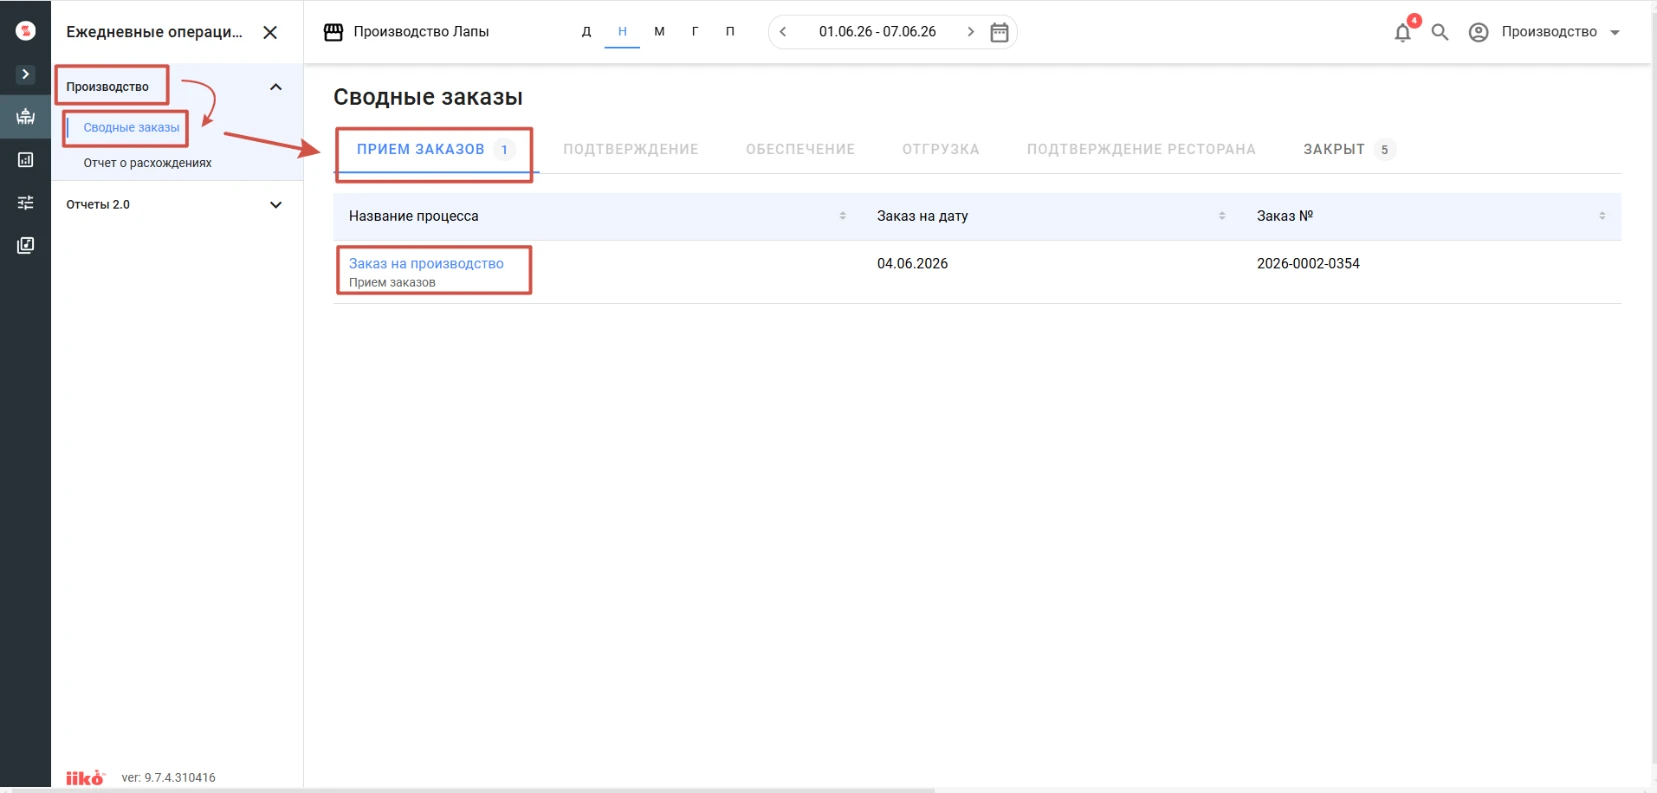Expand the sidebar with the arrow icon
Image resolution: width=1657 pixels, height=793 pixels.
(x=25, y=74)
